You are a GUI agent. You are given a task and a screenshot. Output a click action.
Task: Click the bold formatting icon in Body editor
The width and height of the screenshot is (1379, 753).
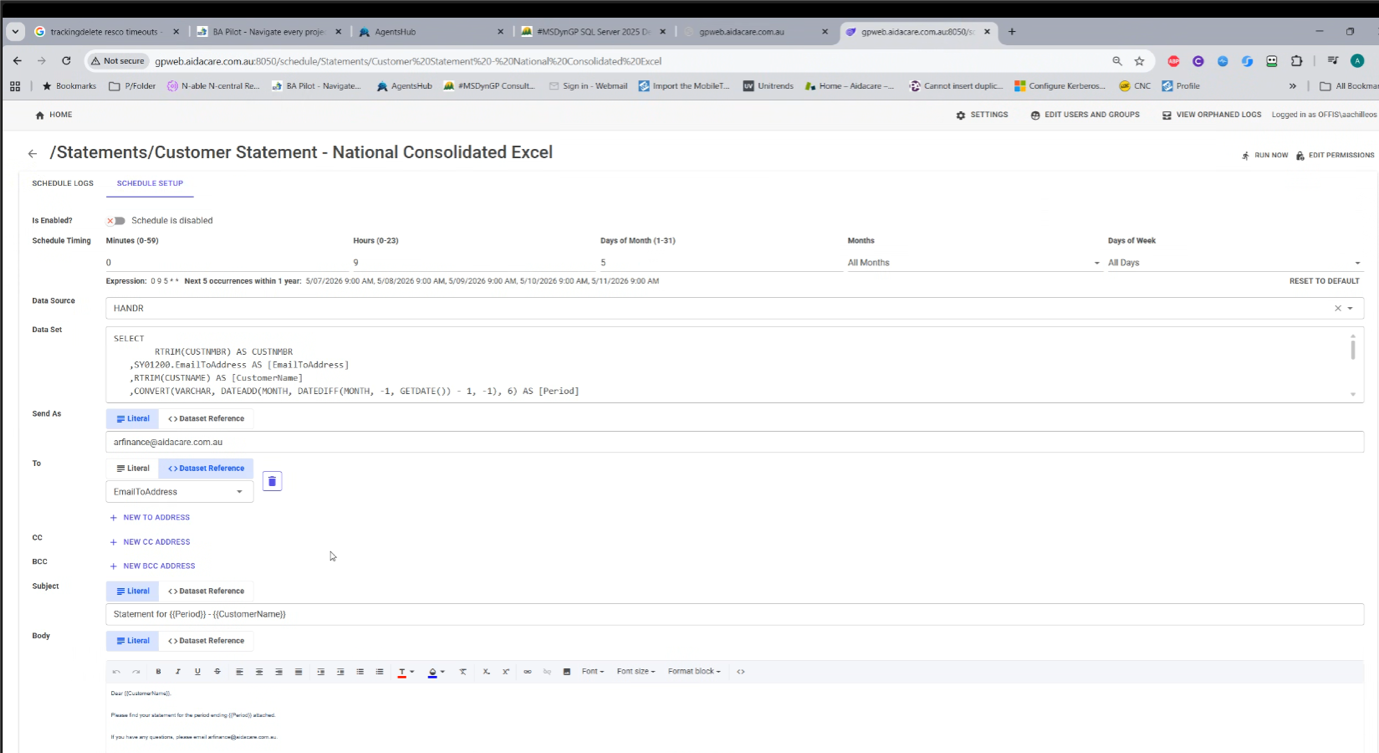tap(158, 672)
